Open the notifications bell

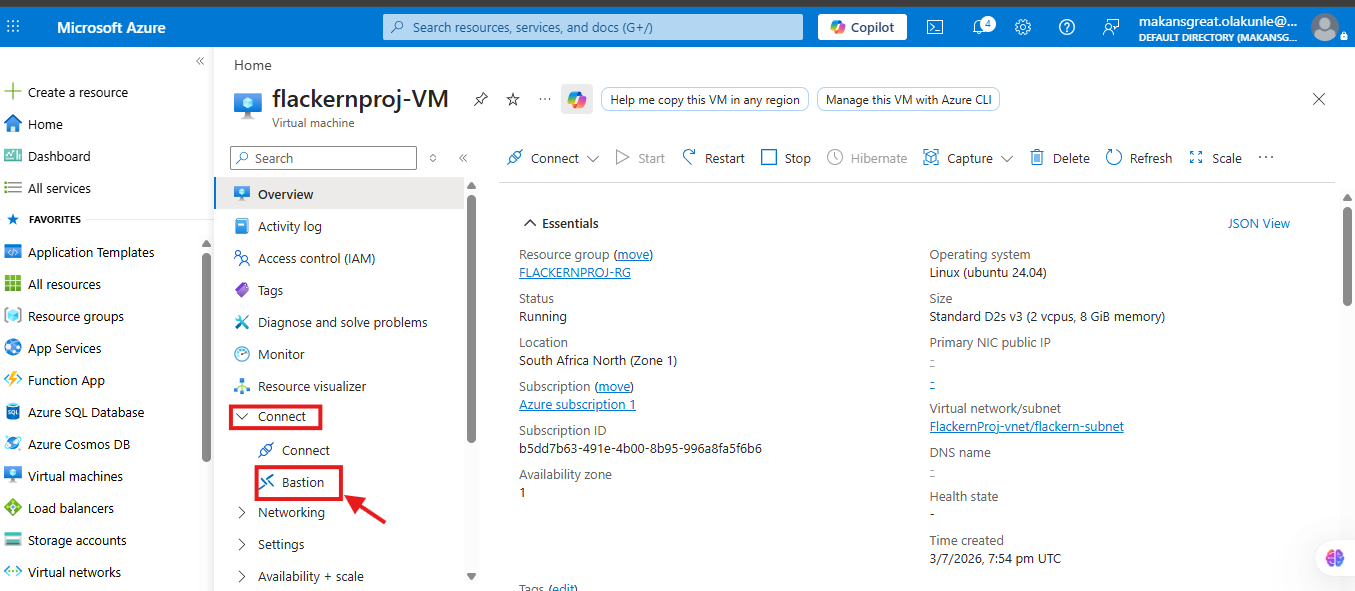point(981,27)
